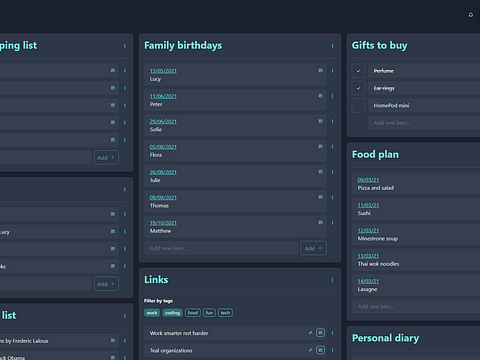Focus Add new item field in Food plan

coord(416,306)
